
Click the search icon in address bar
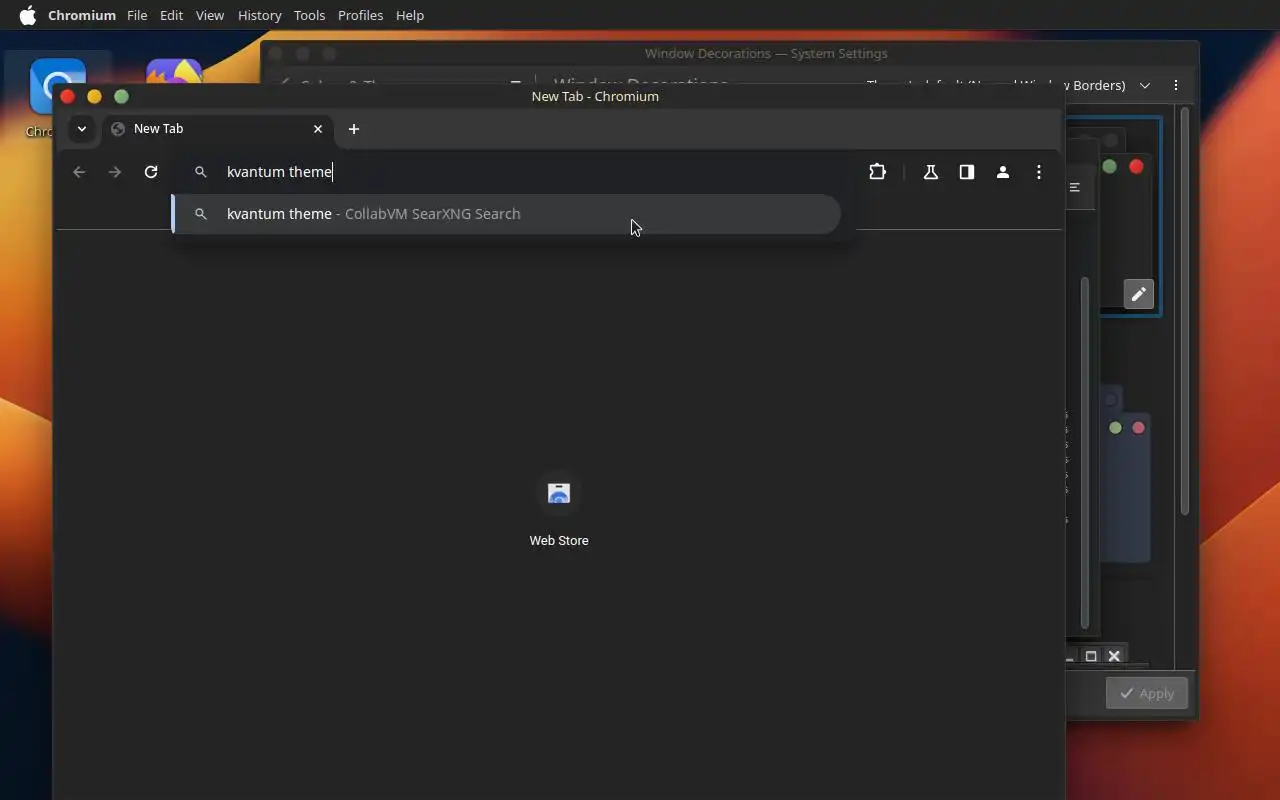pyautogui.click(x=201, y=172)
